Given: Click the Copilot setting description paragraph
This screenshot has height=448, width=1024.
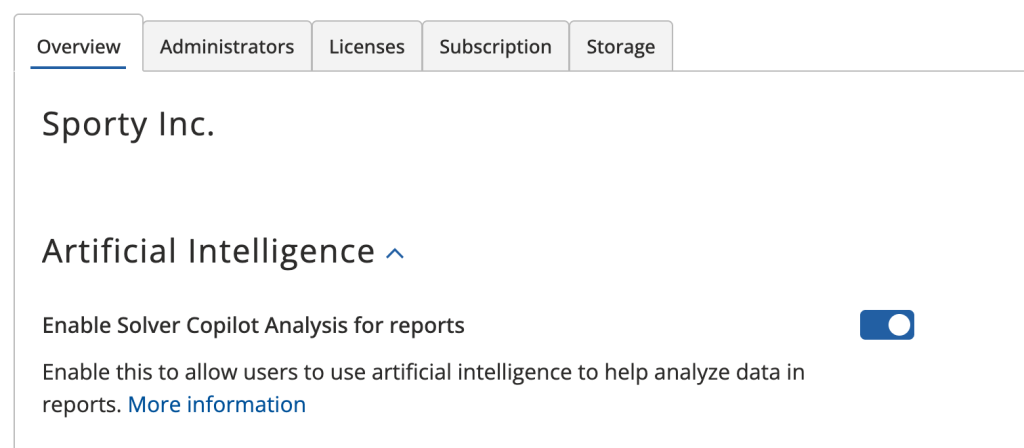Looking at the screenshot, I should tap(423, 374).
